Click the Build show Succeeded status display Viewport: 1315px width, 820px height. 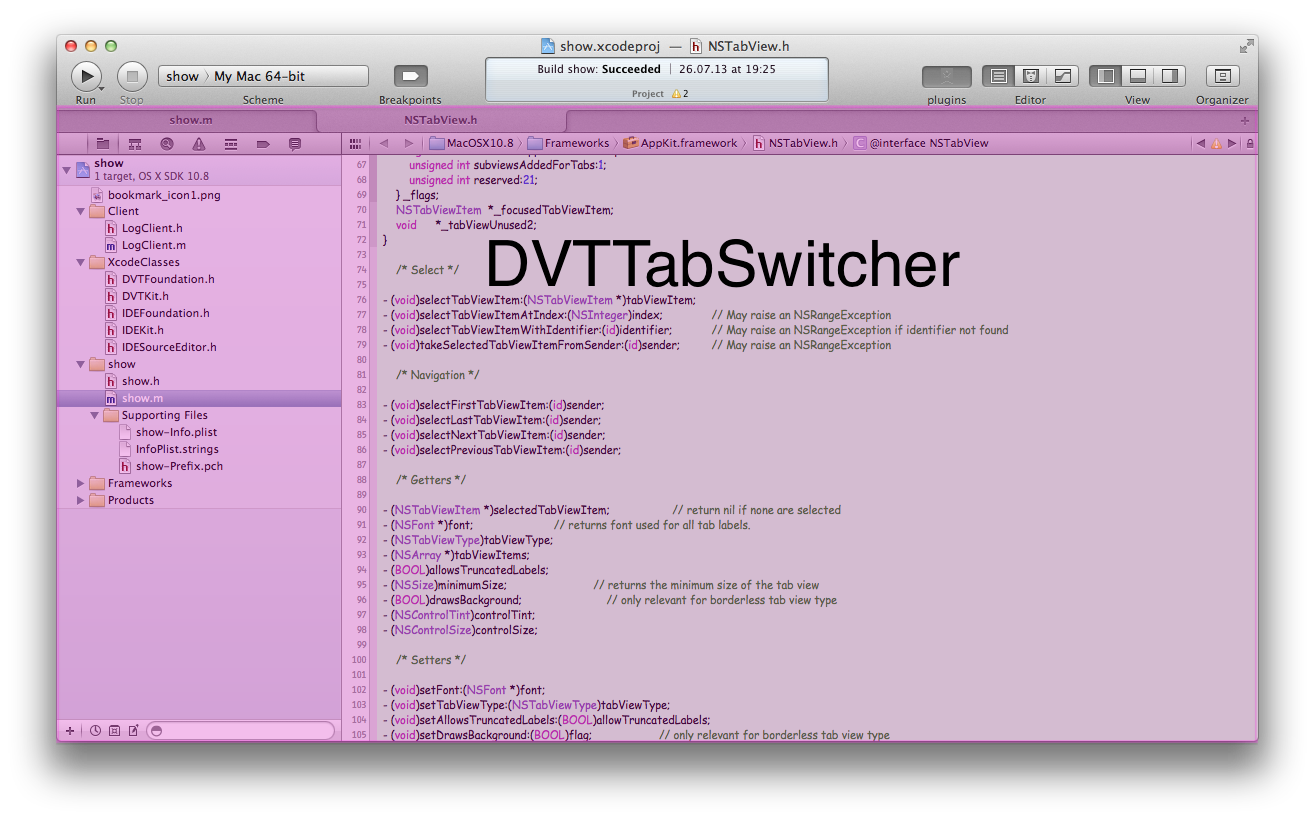657,79
